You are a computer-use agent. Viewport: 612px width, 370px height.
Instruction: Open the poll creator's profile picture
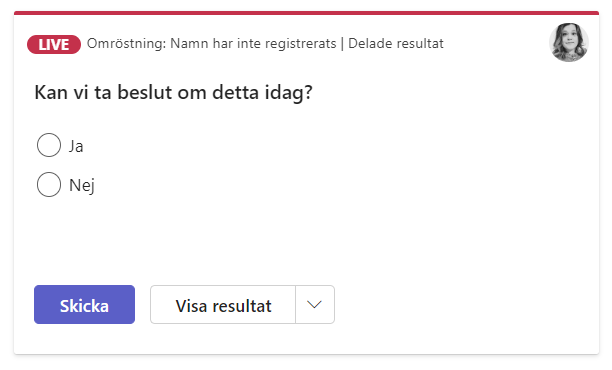click(569, 42)
